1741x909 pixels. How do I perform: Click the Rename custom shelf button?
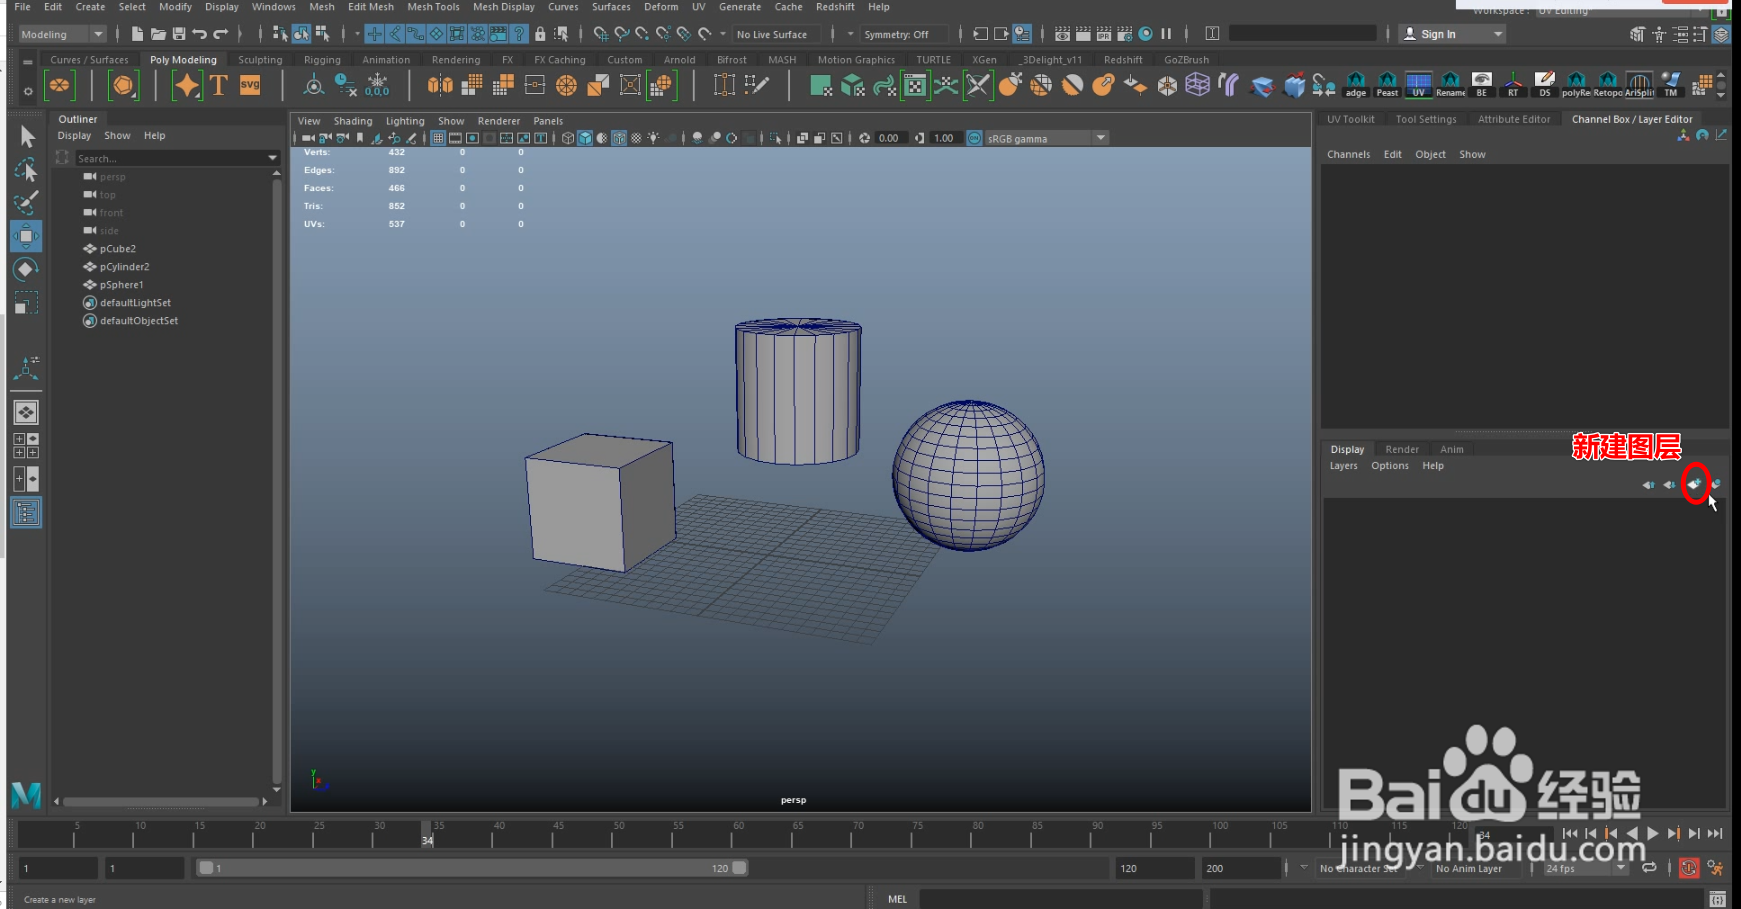(1450, 85)
